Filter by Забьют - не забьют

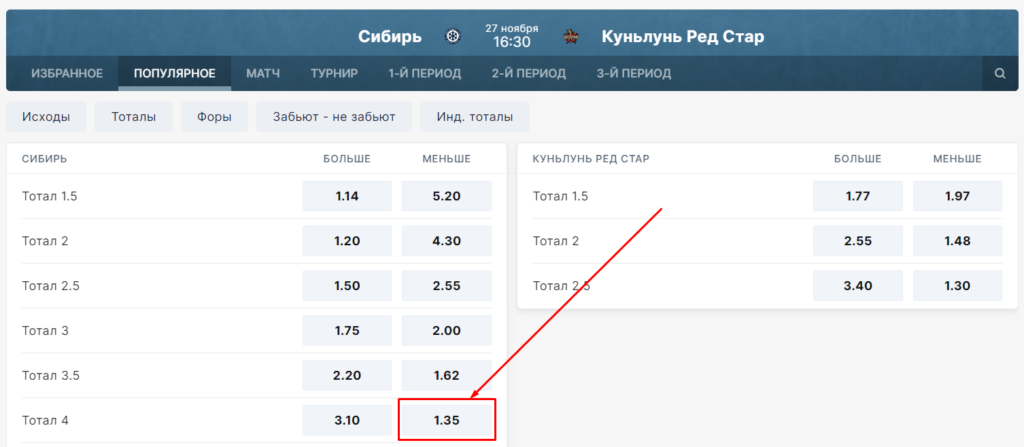tap(334, 117)
